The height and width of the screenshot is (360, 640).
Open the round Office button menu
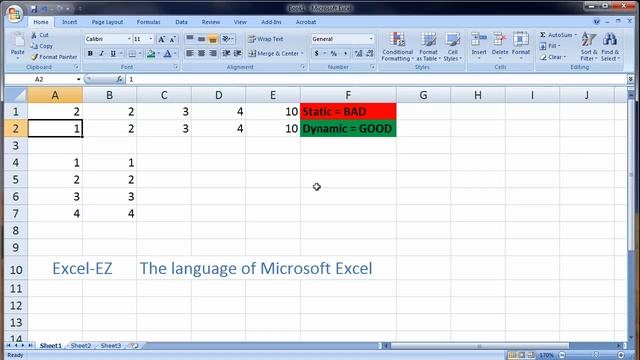(x=14, y=14)
